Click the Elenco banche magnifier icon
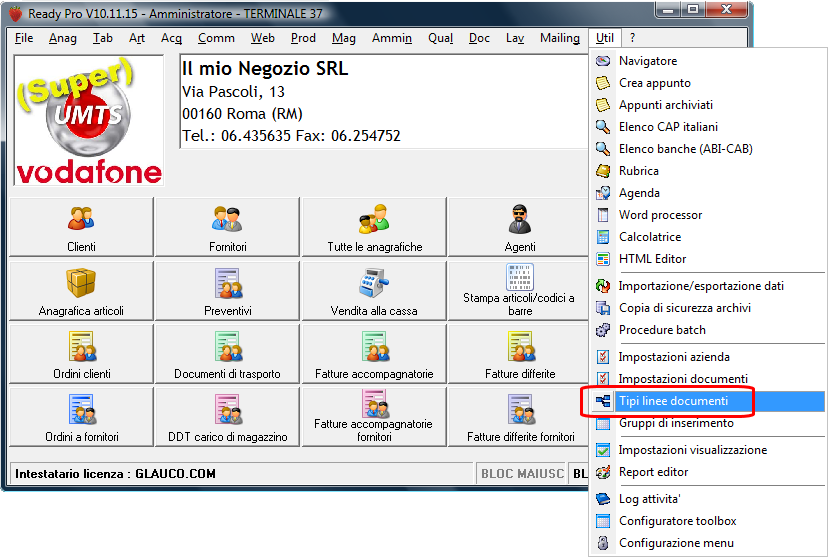Viewport: 828px width, 557px height. click(x=603, y=149)
